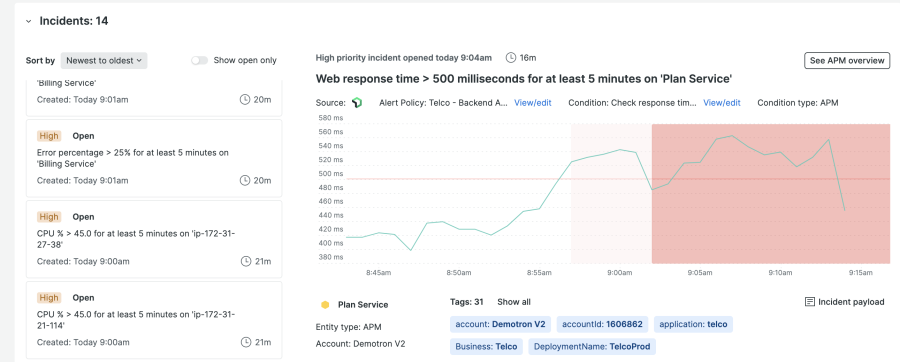Screen dimensions: 900x362
Task: Click Entity type: APM text
Action: (348, 327)
